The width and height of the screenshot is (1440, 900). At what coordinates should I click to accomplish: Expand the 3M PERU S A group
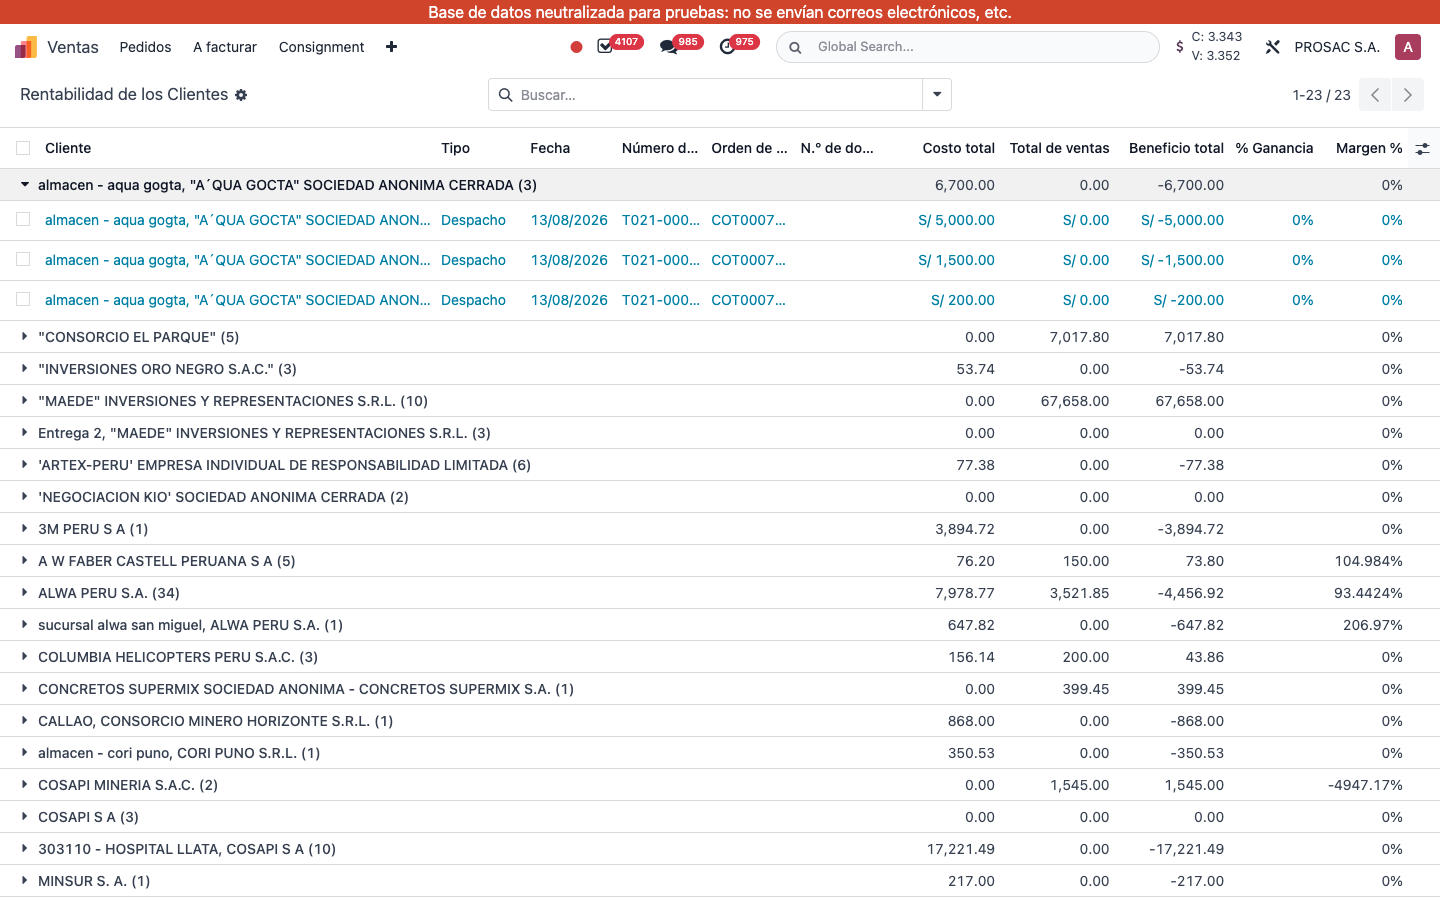[24, 529]
